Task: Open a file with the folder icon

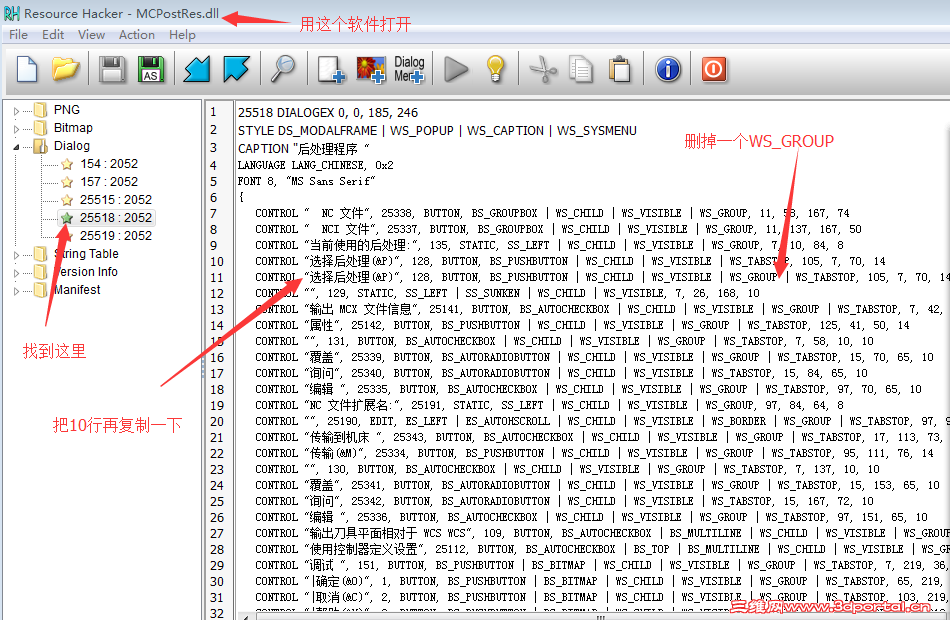Action: pos(65,69)
